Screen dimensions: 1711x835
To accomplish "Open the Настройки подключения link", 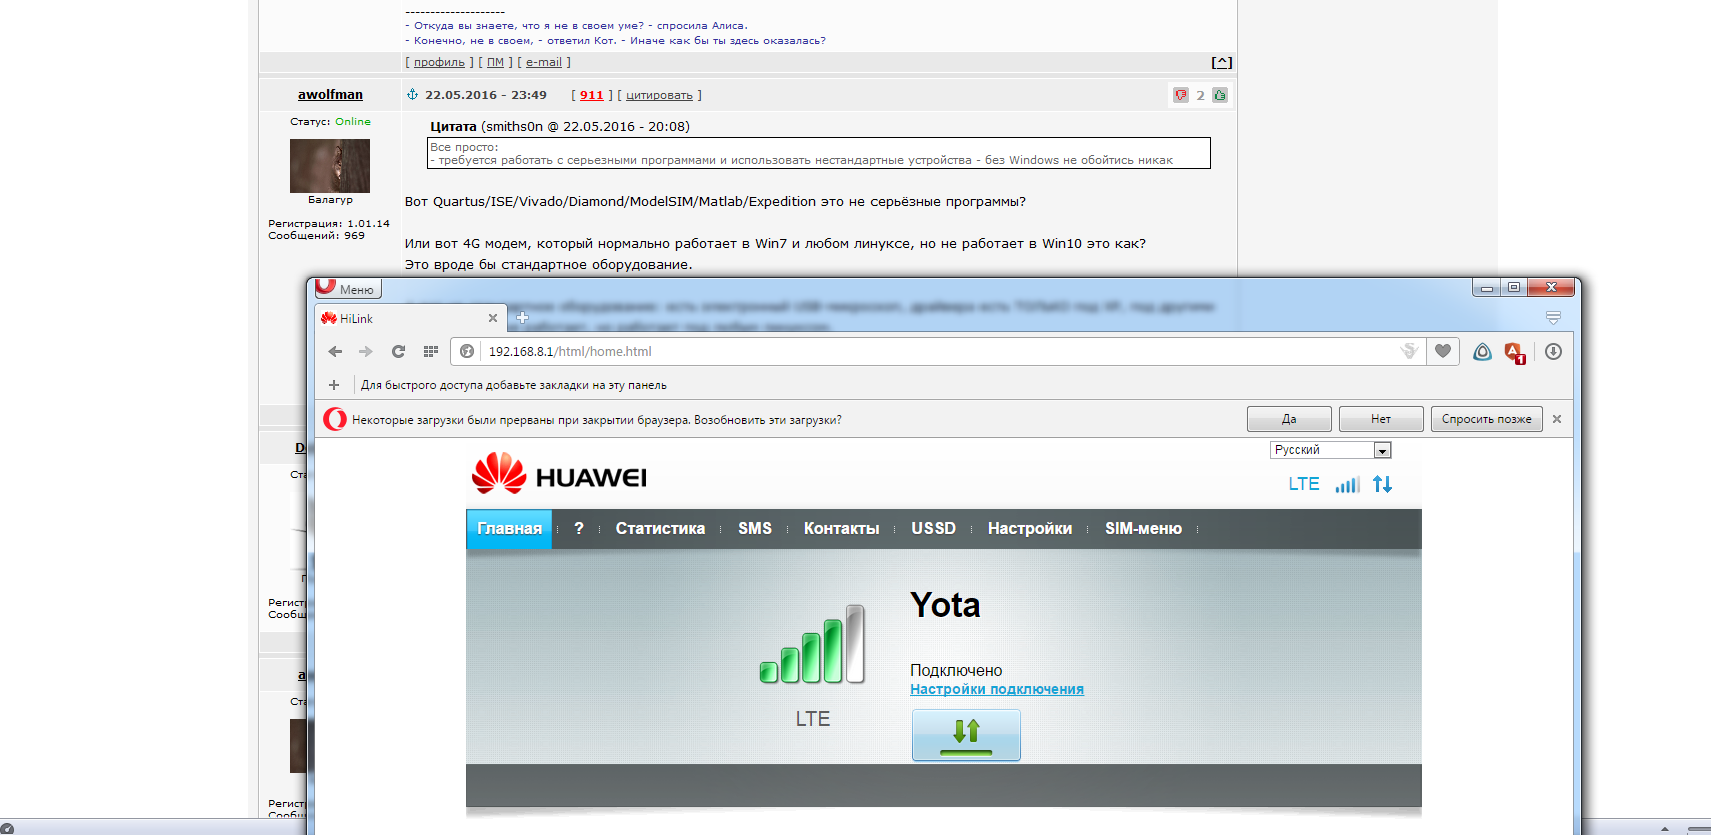I will (x=997, y=689).
